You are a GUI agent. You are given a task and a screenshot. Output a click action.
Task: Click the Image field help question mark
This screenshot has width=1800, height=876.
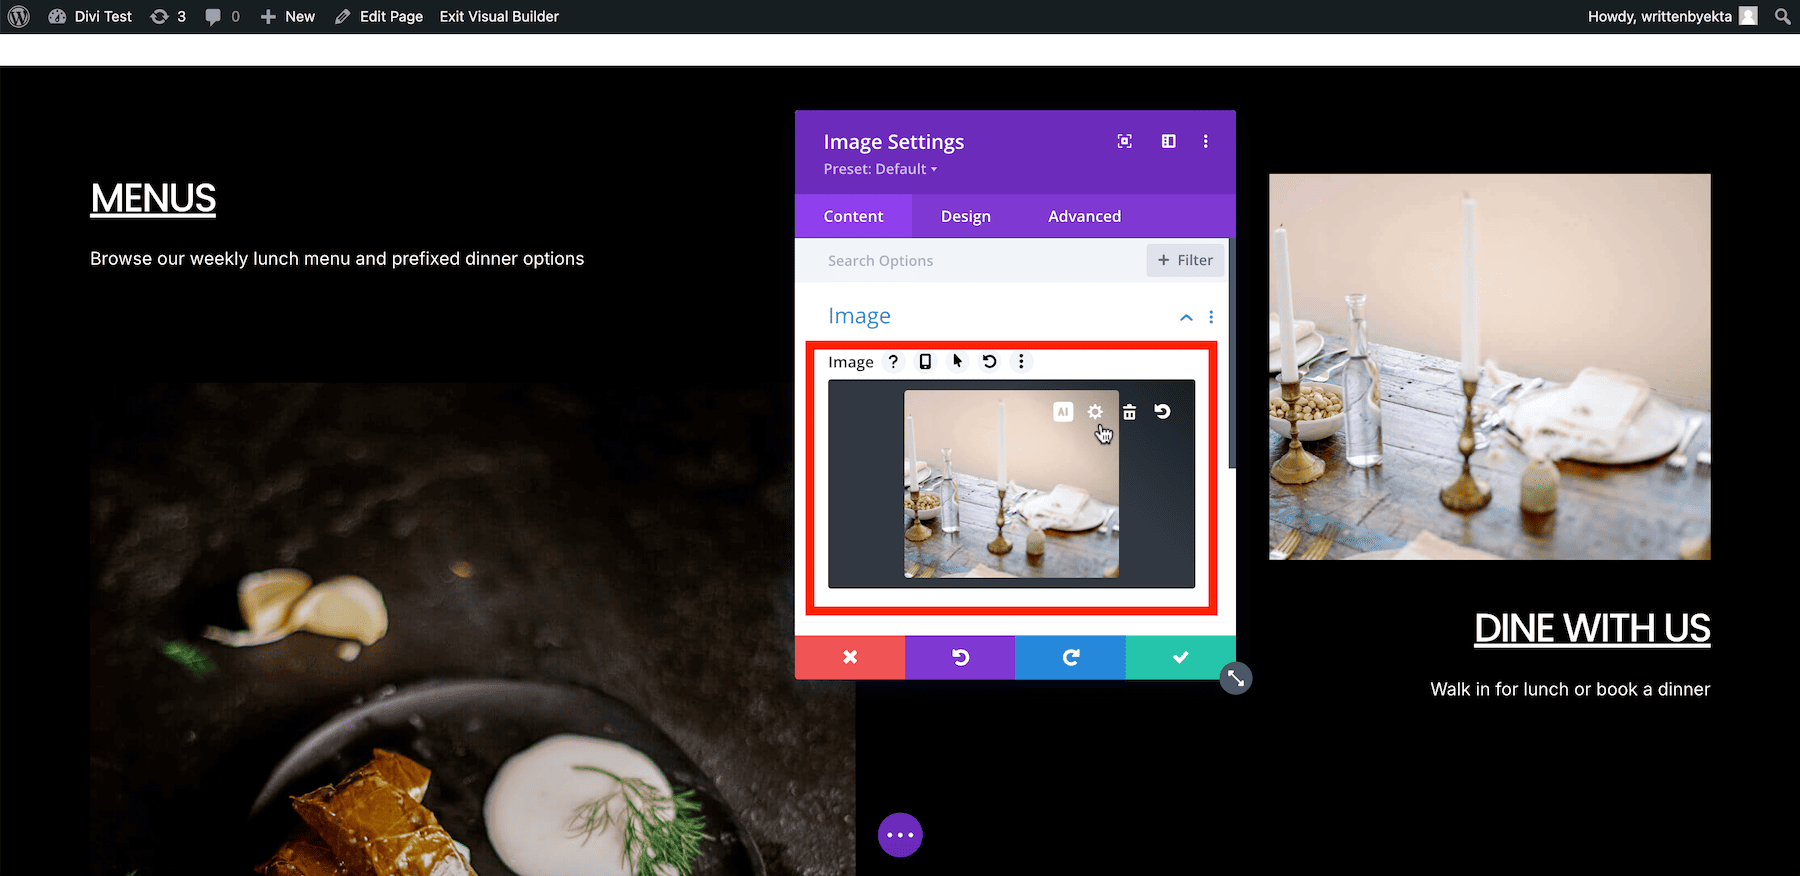click(x=893, y=361)
